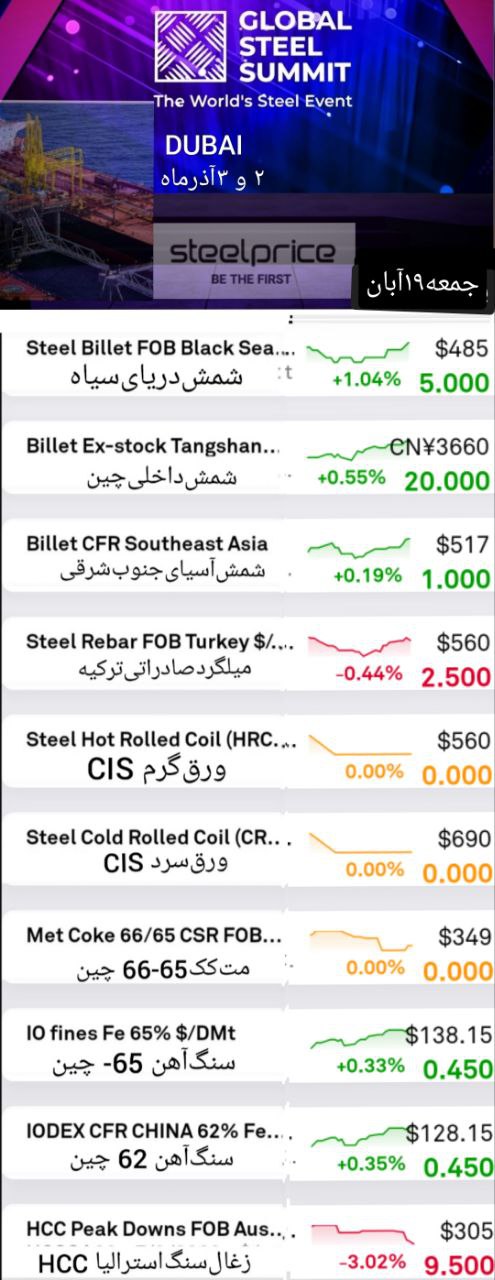Viewport: 495px width, 1280px height.
Task: Click the orange Hot Rolled Coil chart
Action: pos(358,745)
